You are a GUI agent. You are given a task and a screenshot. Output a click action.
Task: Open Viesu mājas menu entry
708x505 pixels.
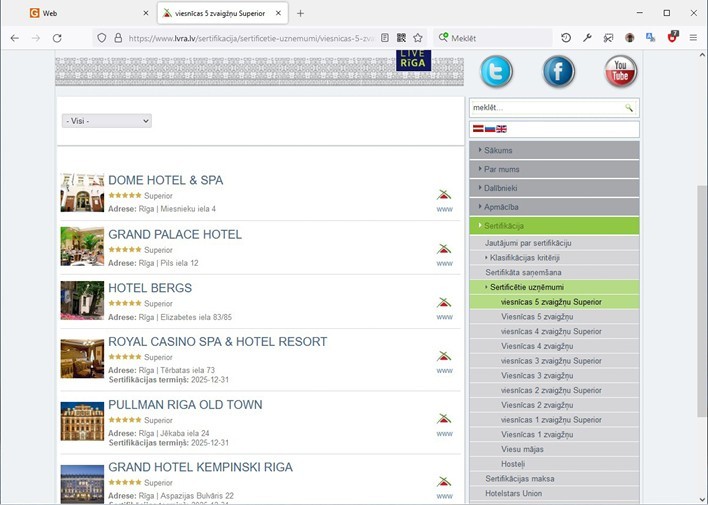coord(554,449)
